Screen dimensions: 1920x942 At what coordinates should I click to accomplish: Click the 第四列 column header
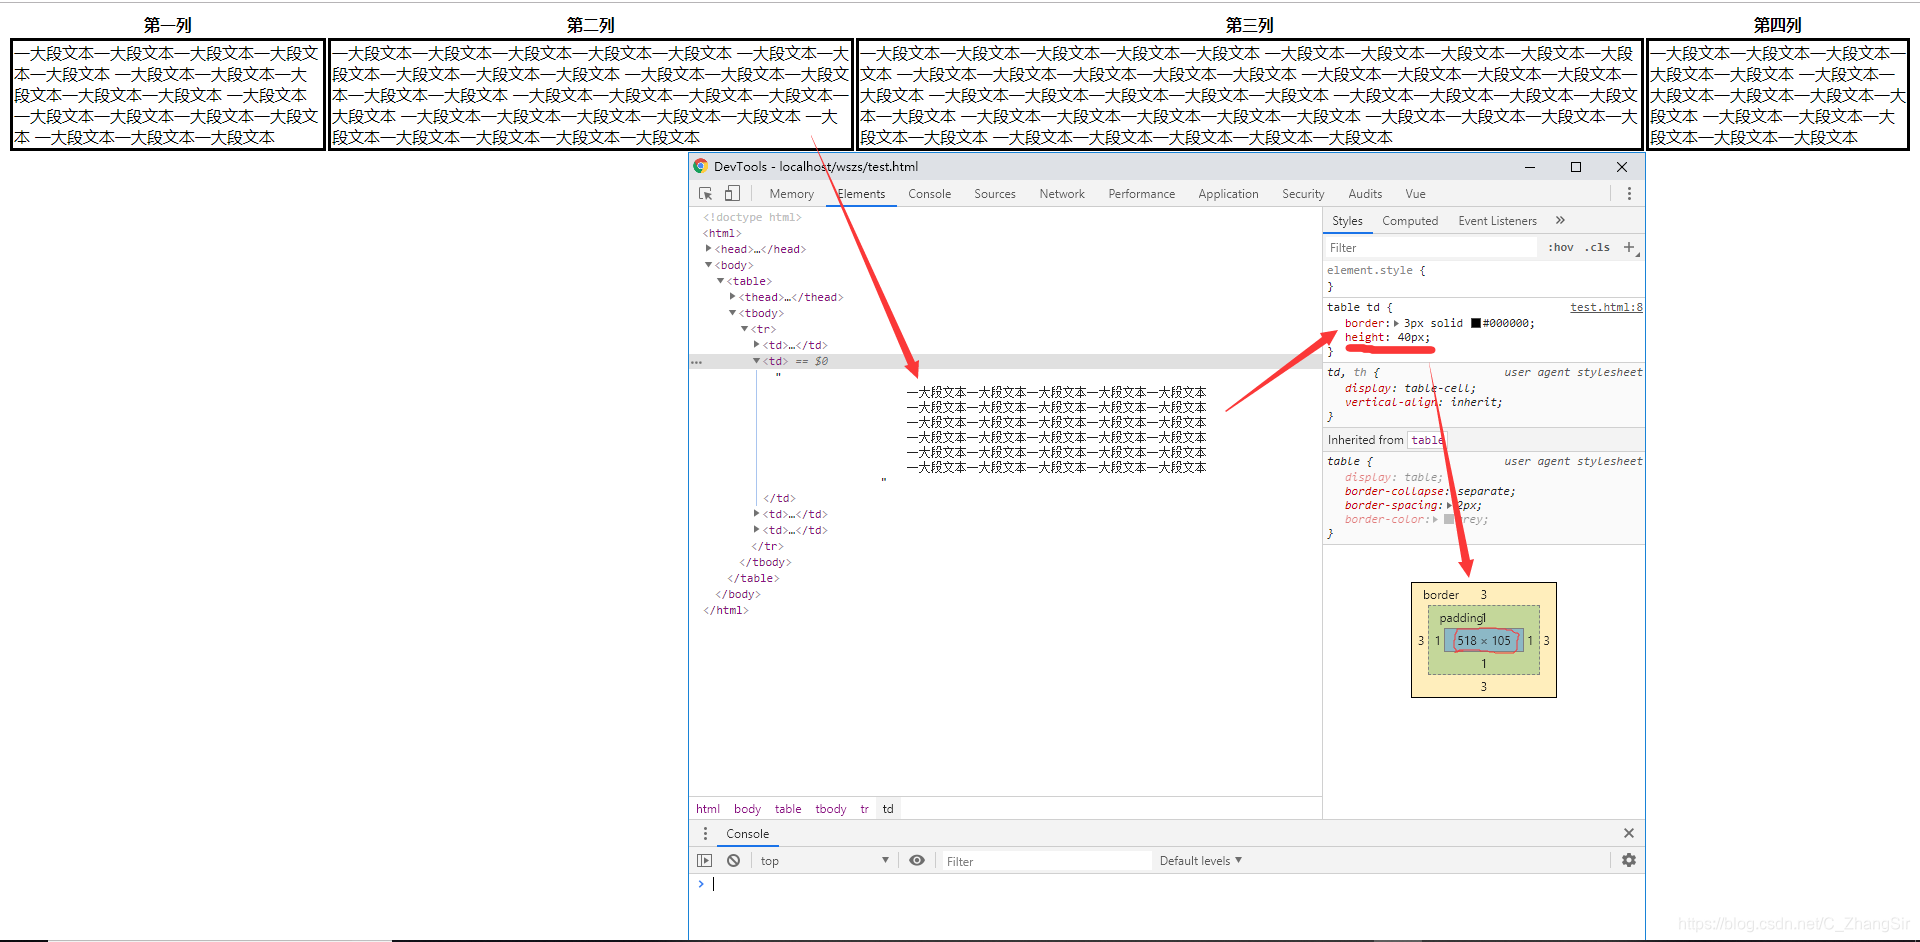pos(1777,25)
